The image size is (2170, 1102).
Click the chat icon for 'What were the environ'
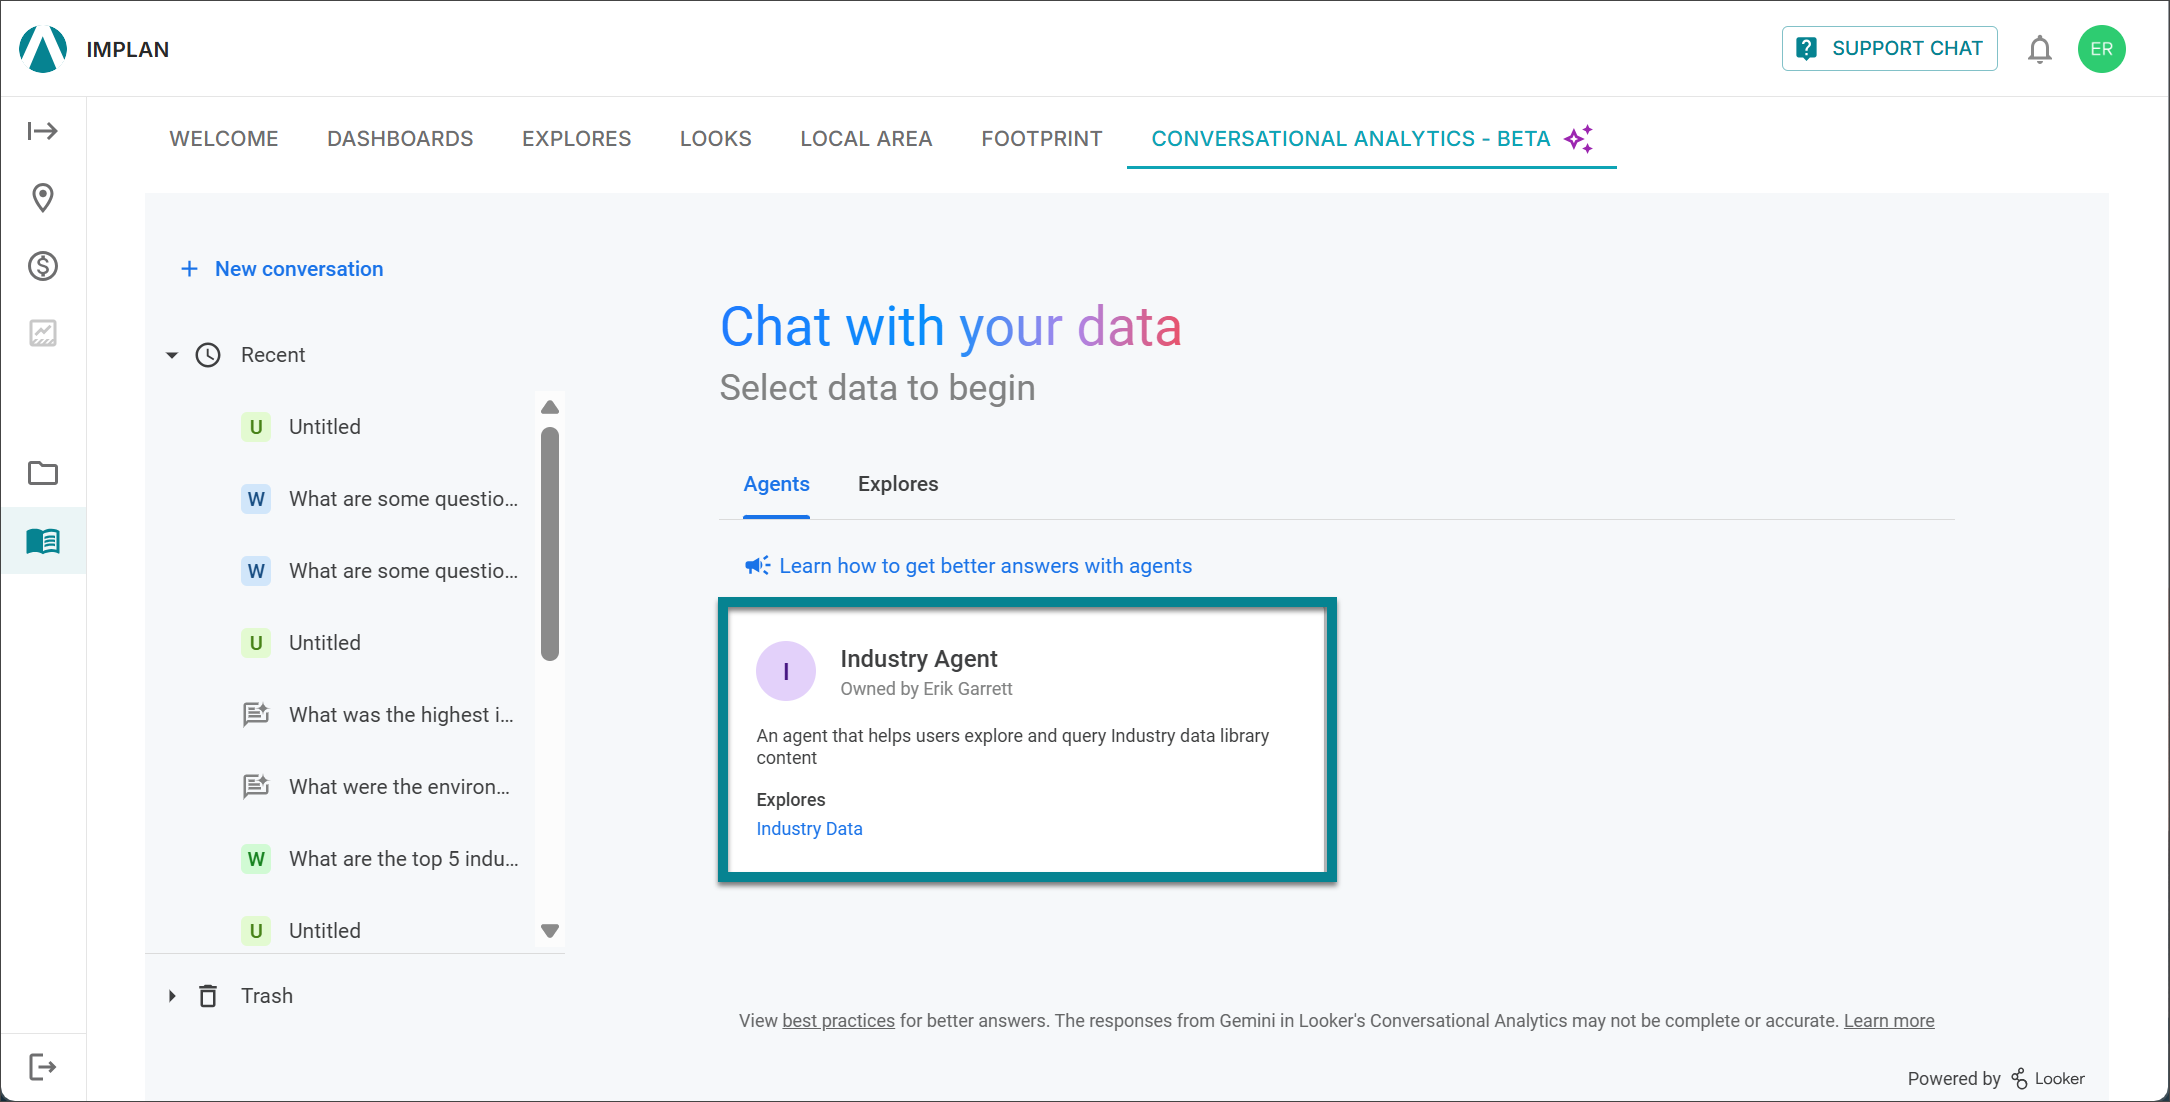pos(256,786)
